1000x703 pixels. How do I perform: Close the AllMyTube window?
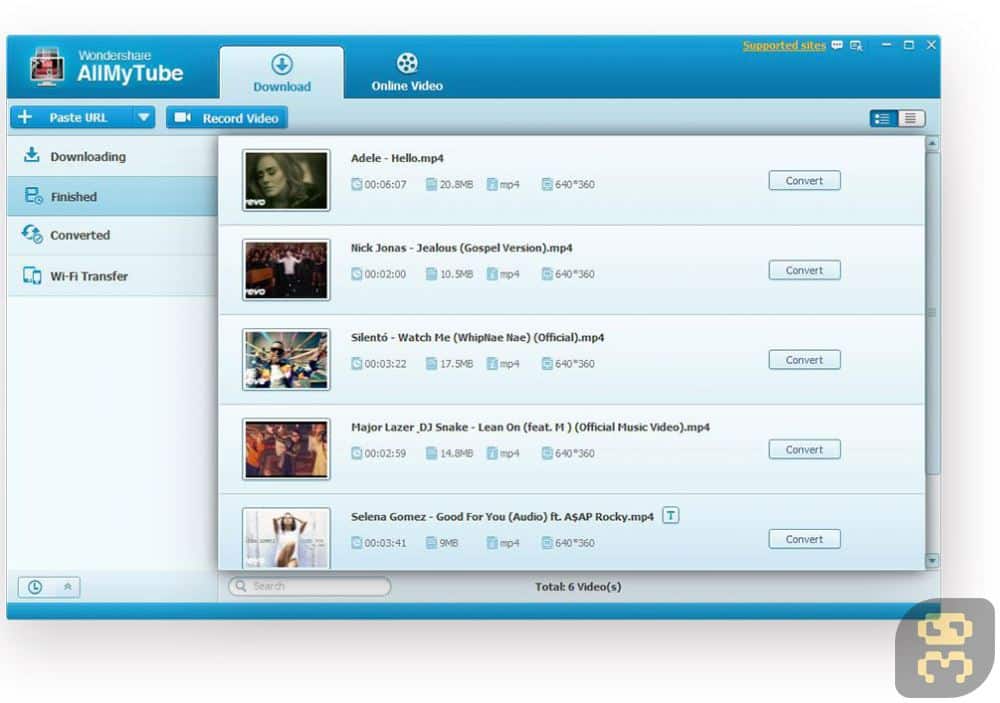pyautogui.click(x=931, y=45)
